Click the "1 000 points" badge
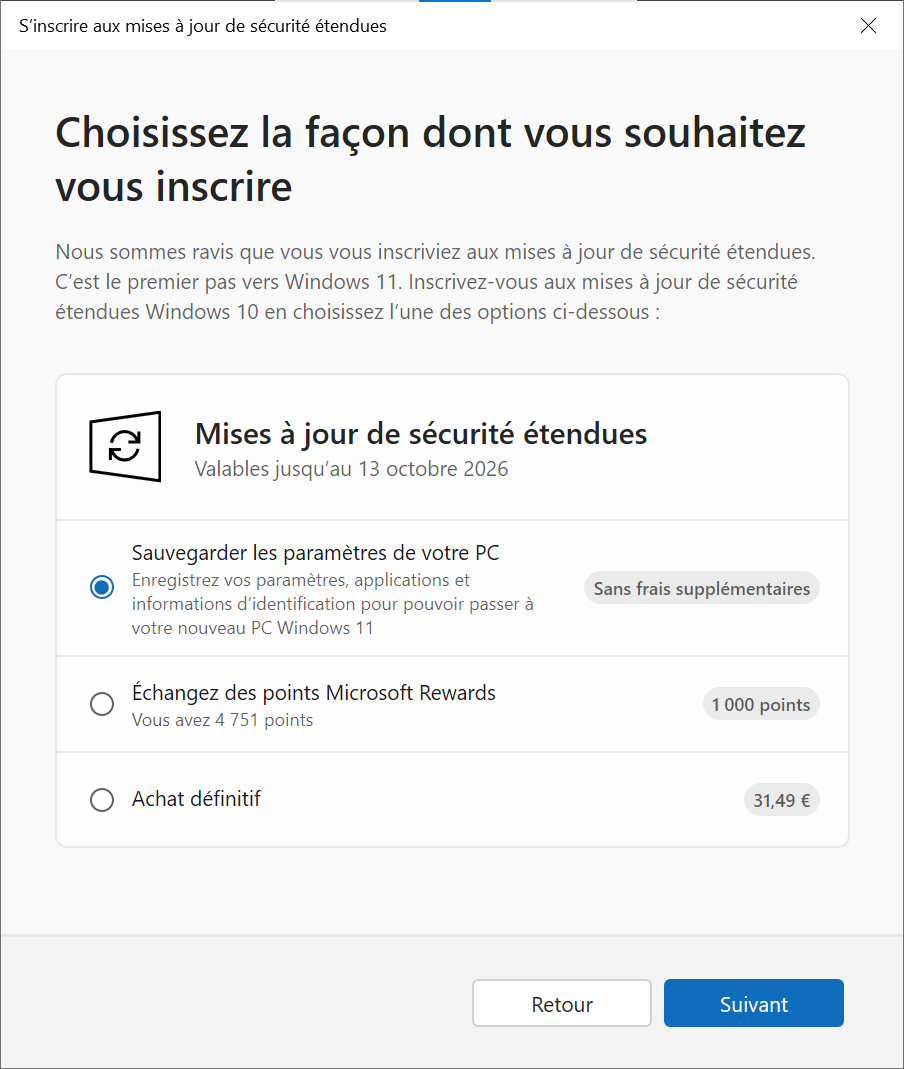The image size is (904, 1069). (x=760, y=704)
